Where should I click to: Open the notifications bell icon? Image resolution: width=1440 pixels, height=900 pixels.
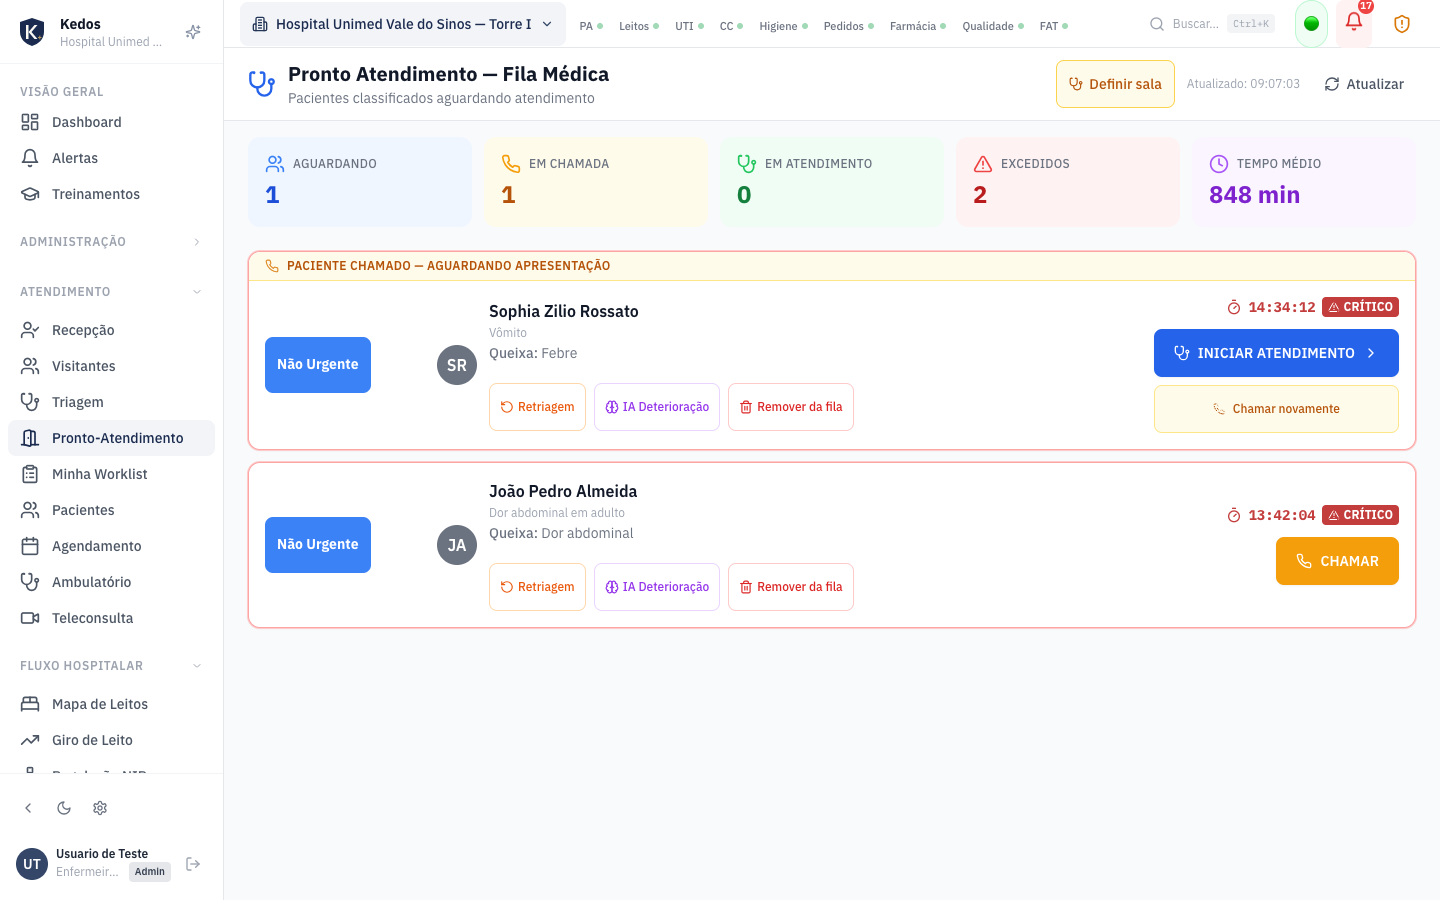click(x=1354, y=23)
